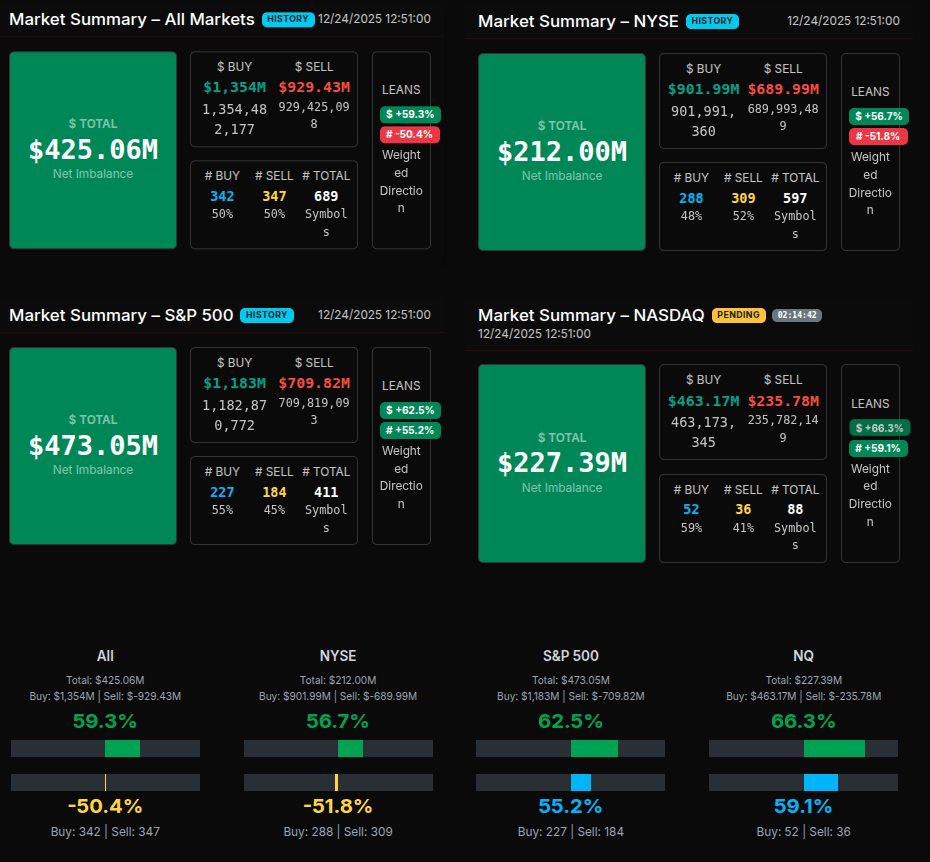
Task: Click the yellow marker bar above -51.8%
Action: coord(336,782)
